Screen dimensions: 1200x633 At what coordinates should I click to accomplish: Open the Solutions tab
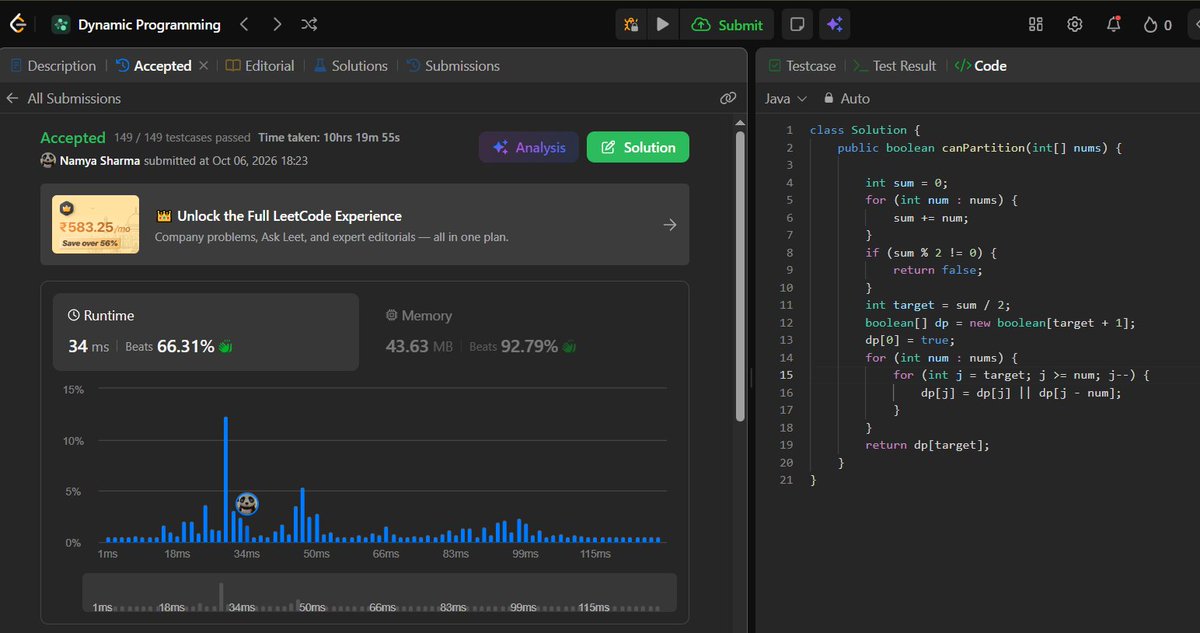tap(351, 66)
